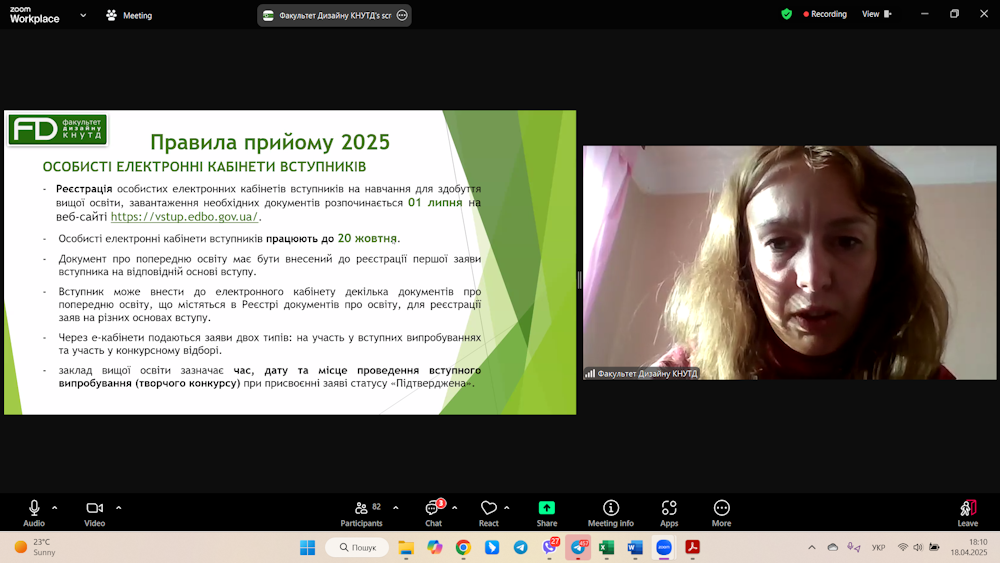Expand reactions options arrow

click(506, 508)
